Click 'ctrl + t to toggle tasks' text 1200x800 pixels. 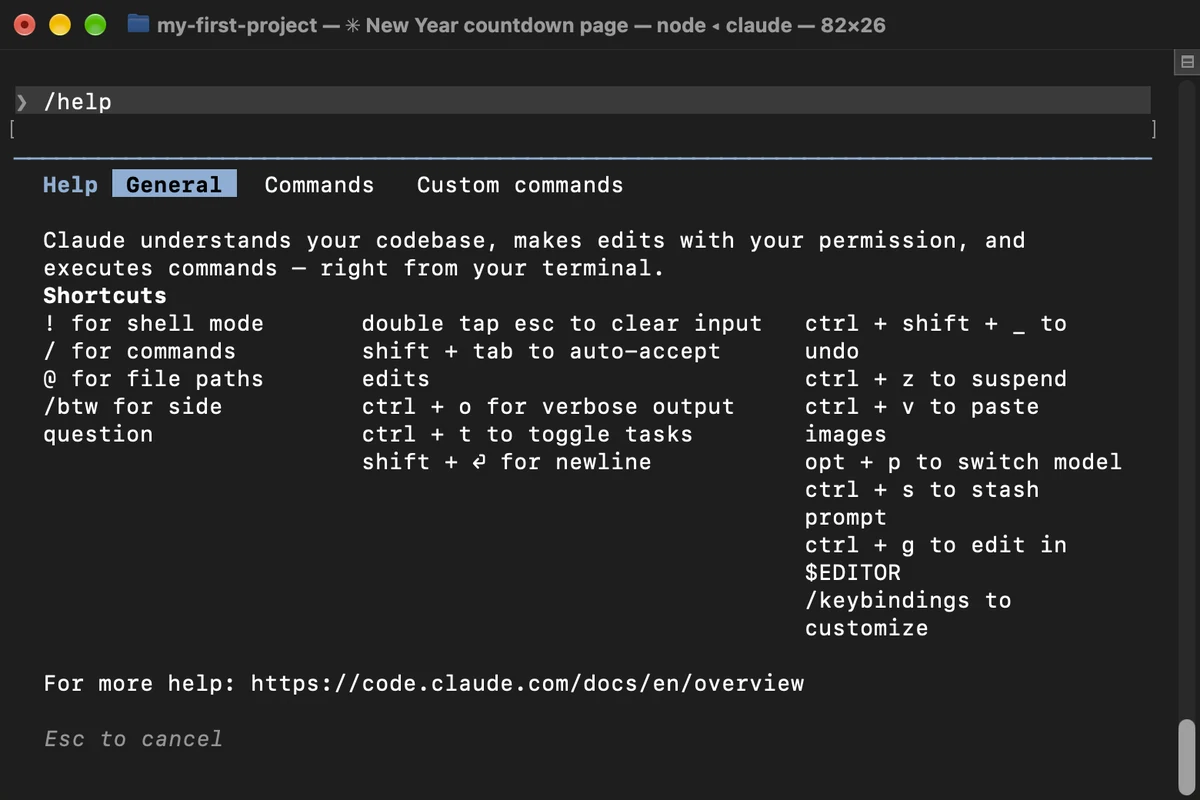[527, 435]
